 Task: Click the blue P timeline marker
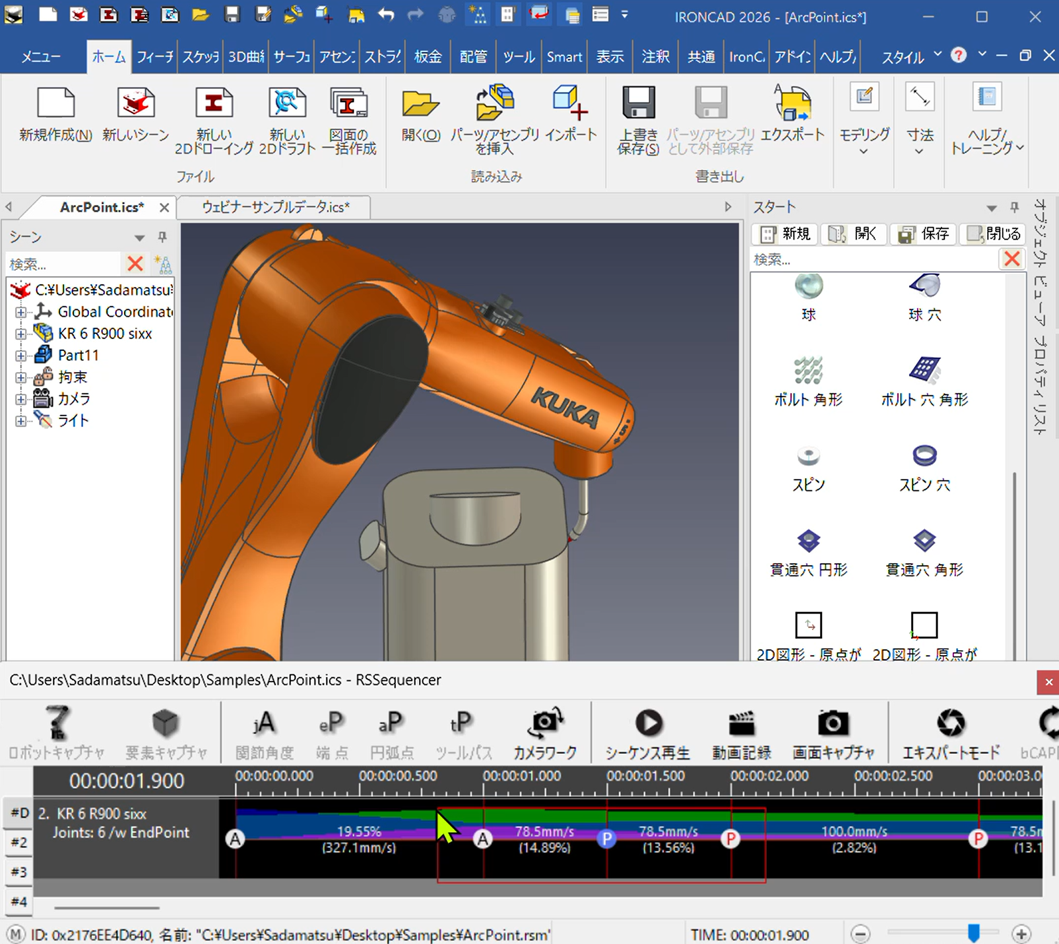click(x=606, y=839)
